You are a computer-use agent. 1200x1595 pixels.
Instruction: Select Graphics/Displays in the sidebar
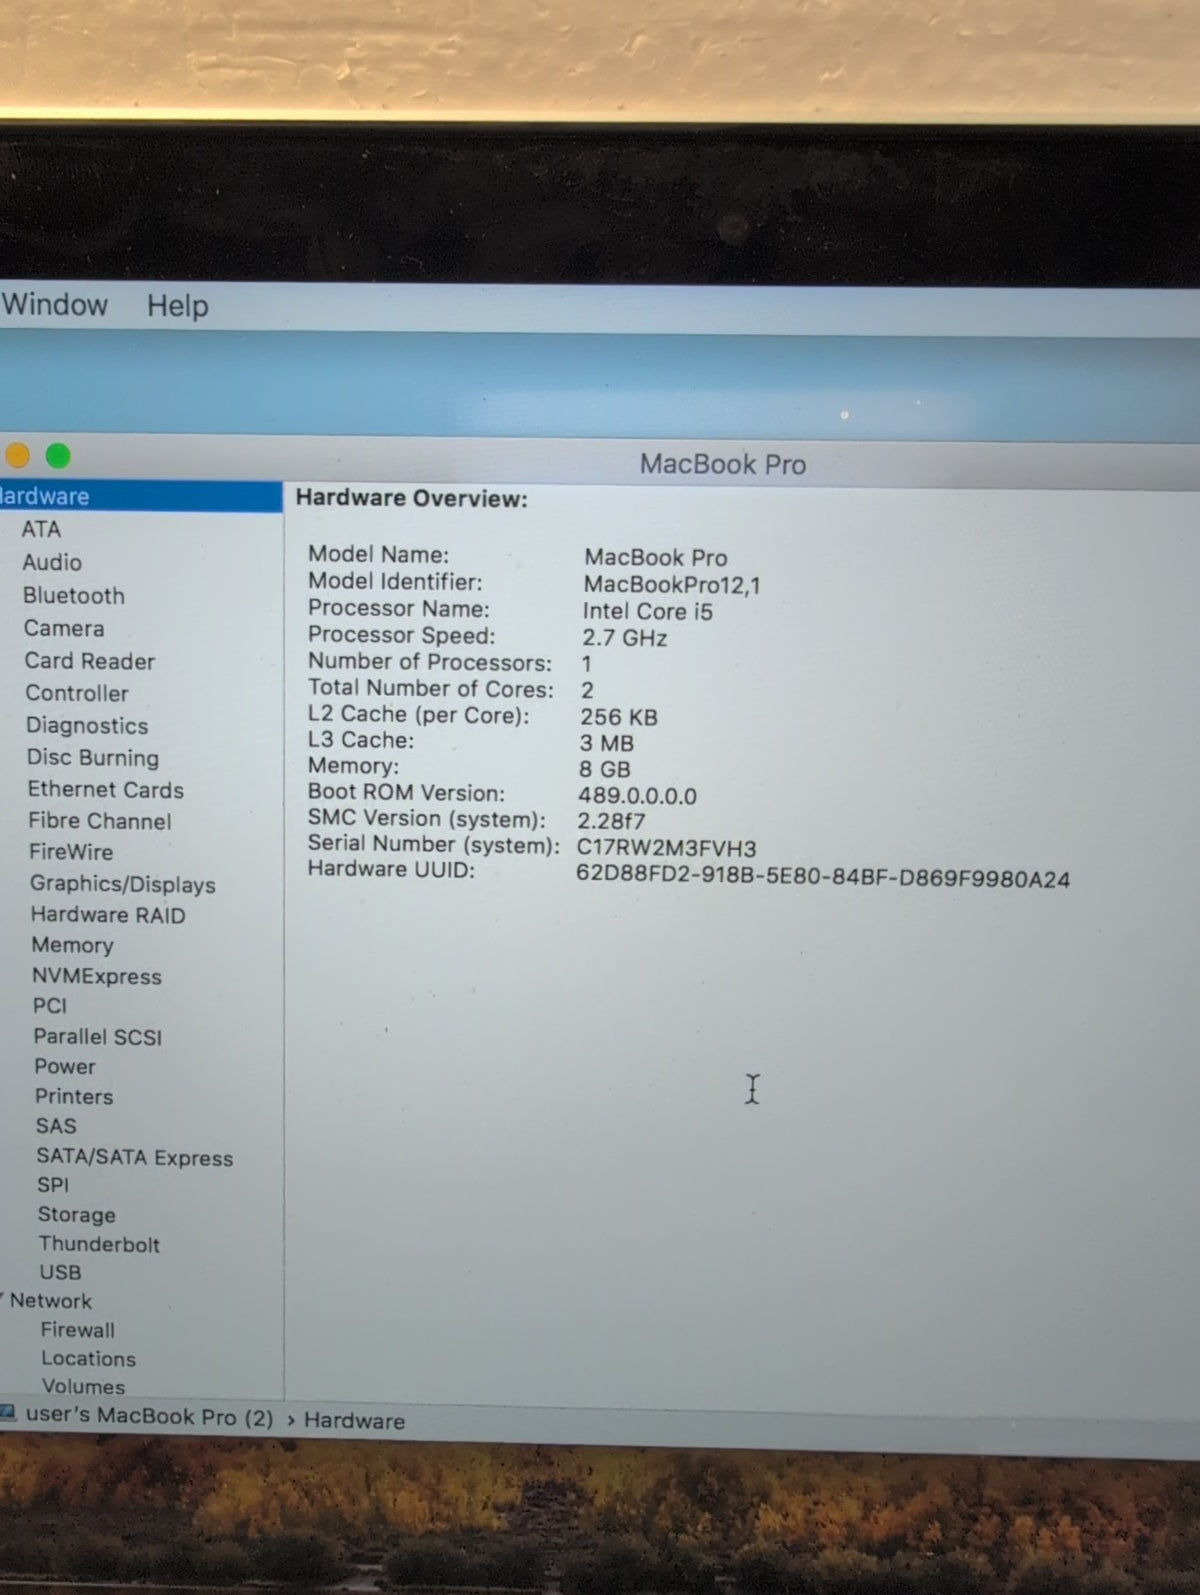123,884
